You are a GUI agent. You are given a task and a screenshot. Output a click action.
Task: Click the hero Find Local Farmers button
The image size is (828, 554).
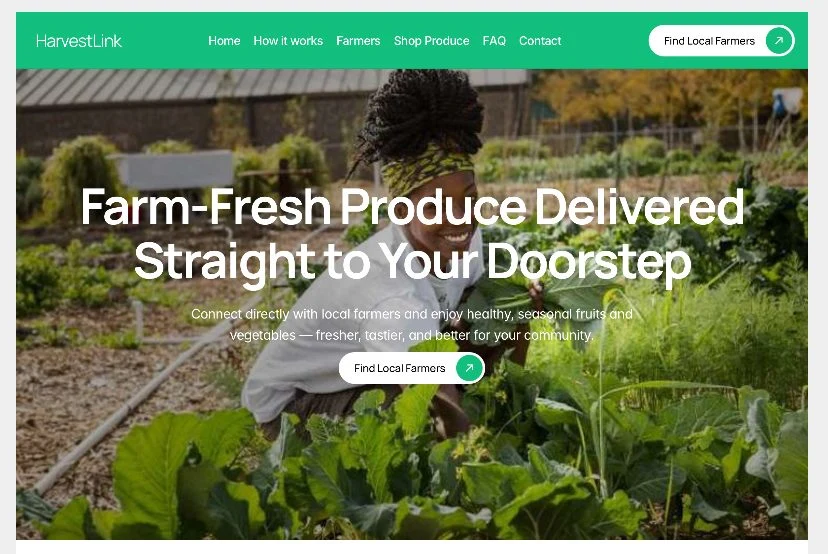[x=412, y=368]
